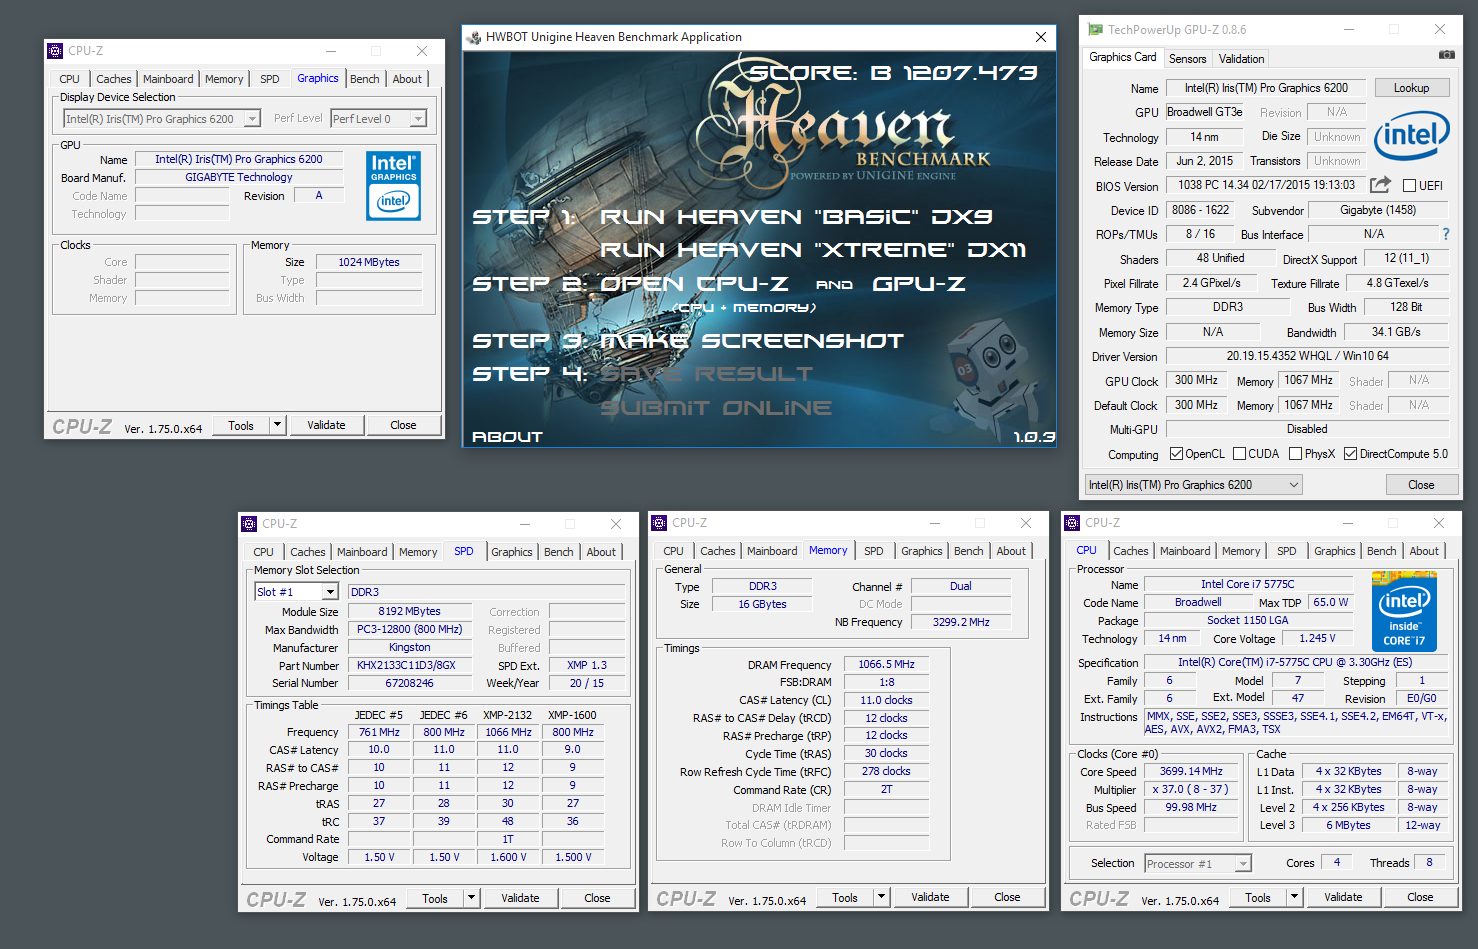Click Save Result in the Heaven app
Screen dimensions: 1478x949
pos(706,374)
